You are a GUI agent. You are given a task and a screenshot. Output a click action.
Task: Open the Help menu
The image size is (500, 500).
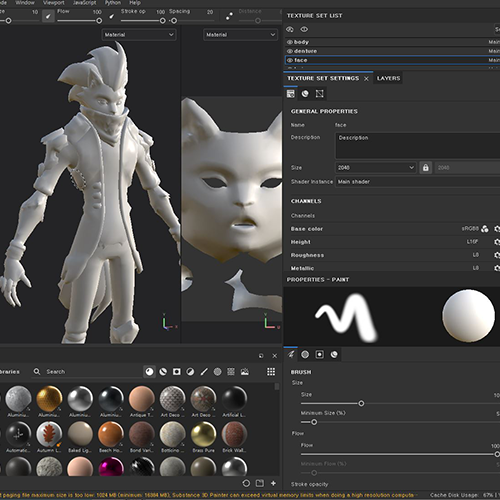coord(135,3)
